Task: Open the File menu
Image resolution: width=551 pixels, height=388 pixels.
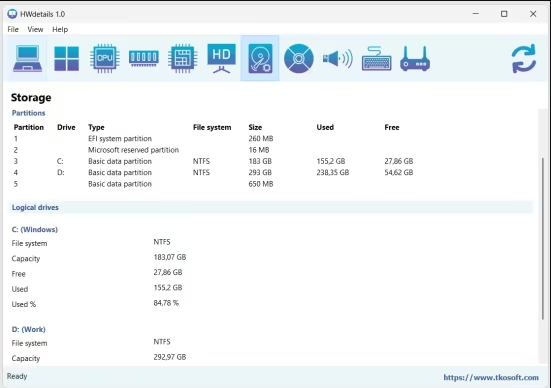Action: 13,30
